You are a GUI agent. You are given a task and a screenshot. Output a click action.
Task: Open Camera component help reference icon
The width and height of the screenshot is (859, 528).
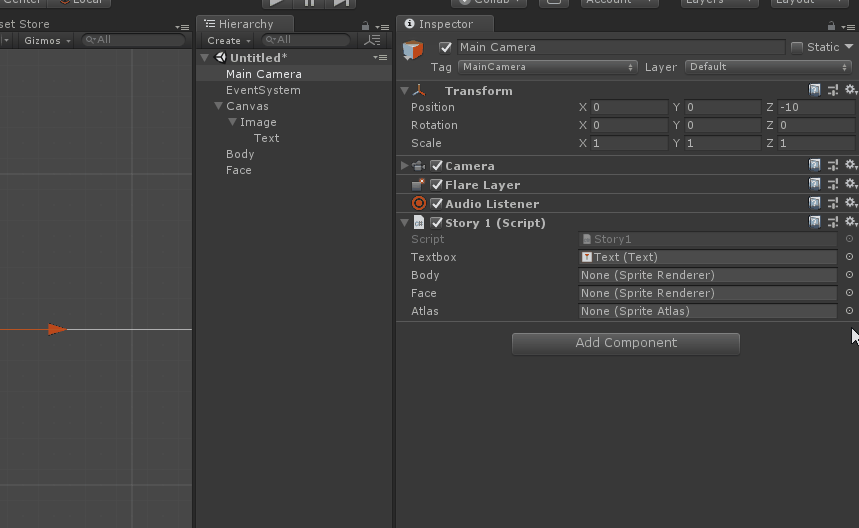[815, 165]
